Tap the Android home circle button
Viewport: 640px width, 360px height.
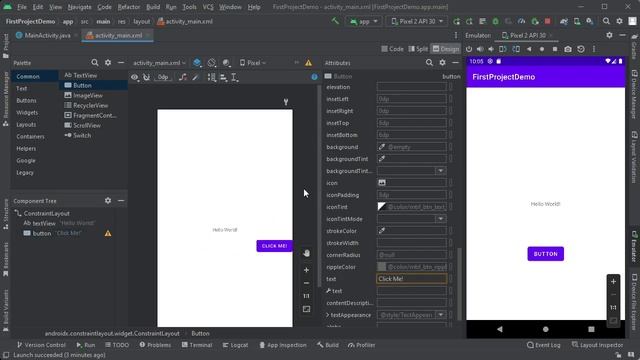(x=545, y=329)
